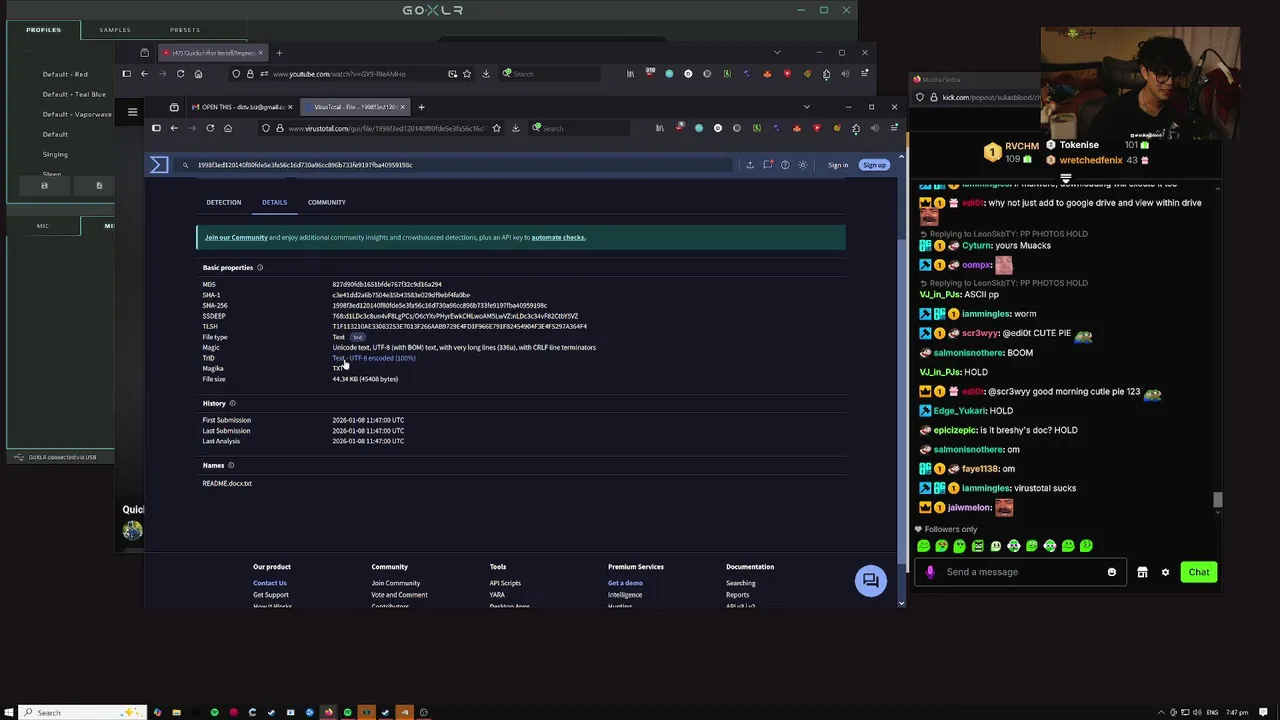Click the Get Support footer link
Image resolution: width=1280 pixels, height=720 pixels.
(270, 595)
